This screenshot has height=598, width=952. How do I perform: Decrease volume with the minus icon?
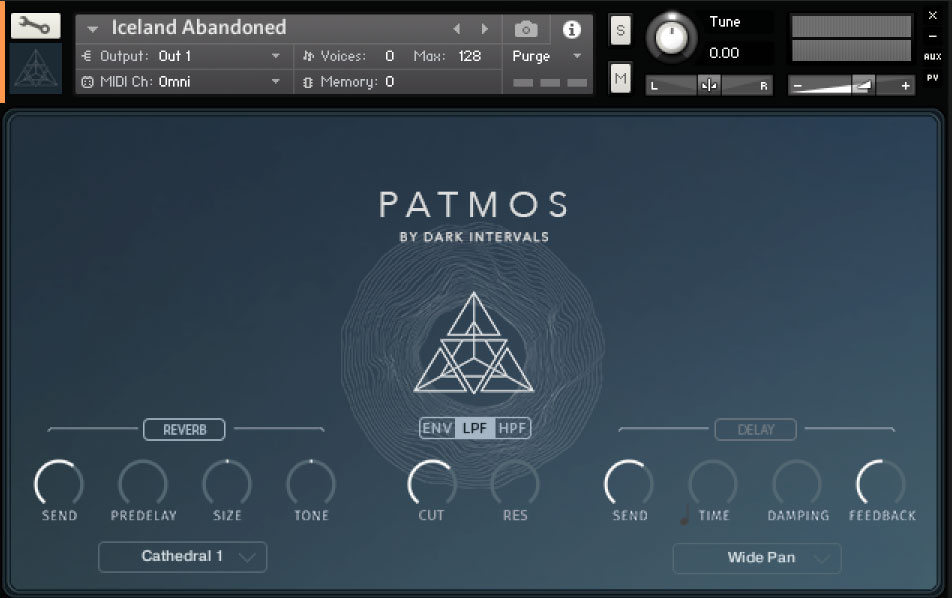[797, 86]
